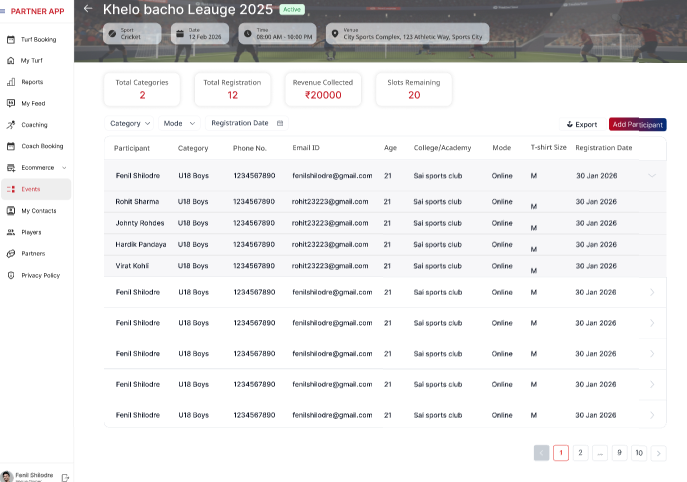
Task: Open Privacy Policy in sidebar
Action: pos(36,275)
